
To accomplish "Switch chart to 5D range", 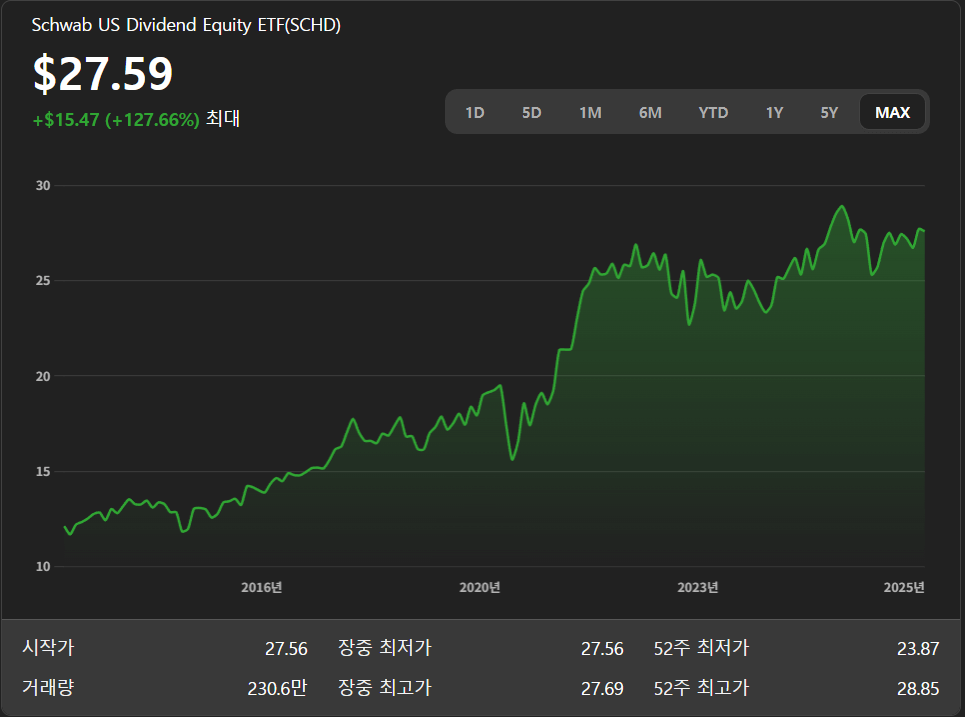I will (x=532, y=113).
